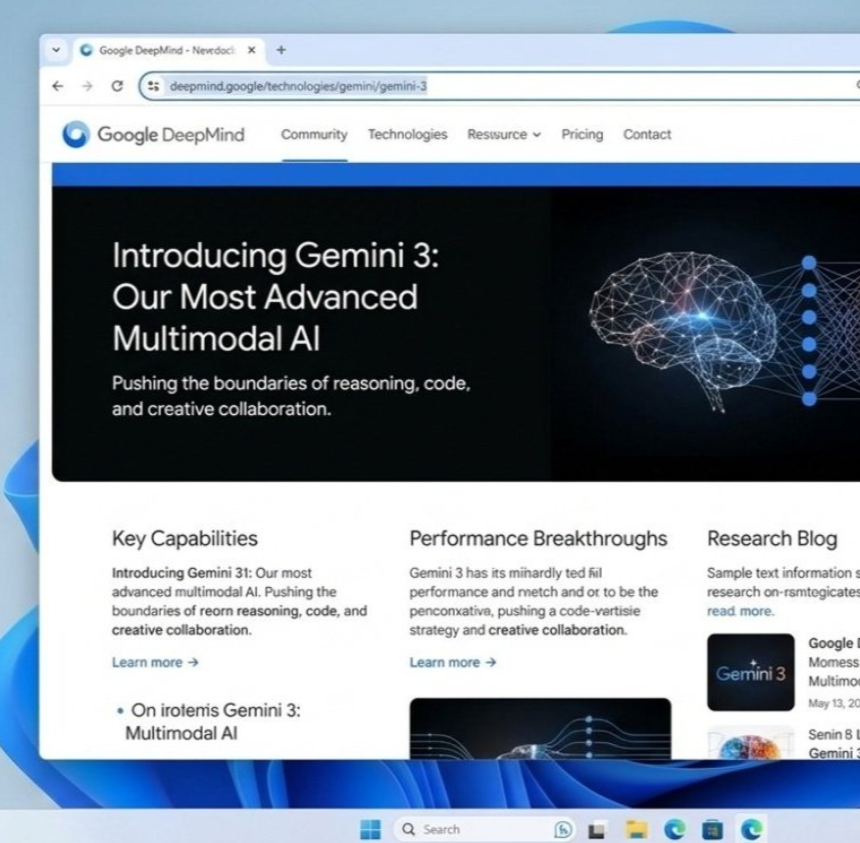Click the Gemini 3 blog post thumbnail

[751, 670]
